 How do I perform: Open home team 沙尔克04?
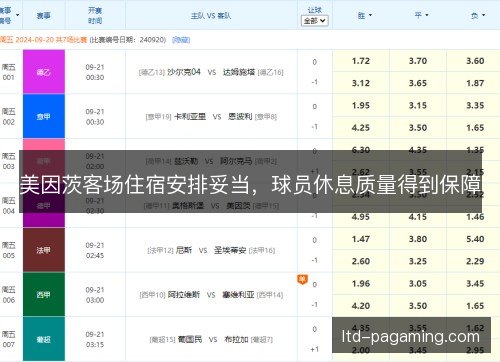click(x=184, y=72)
